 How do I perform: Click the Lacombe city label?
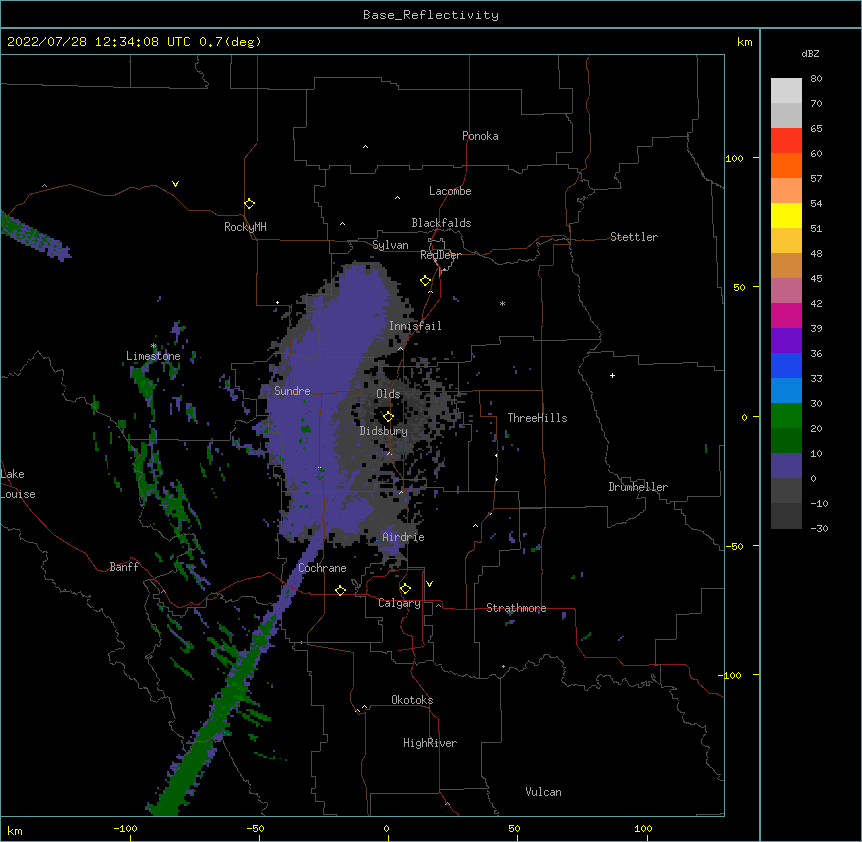pos(450,191)
